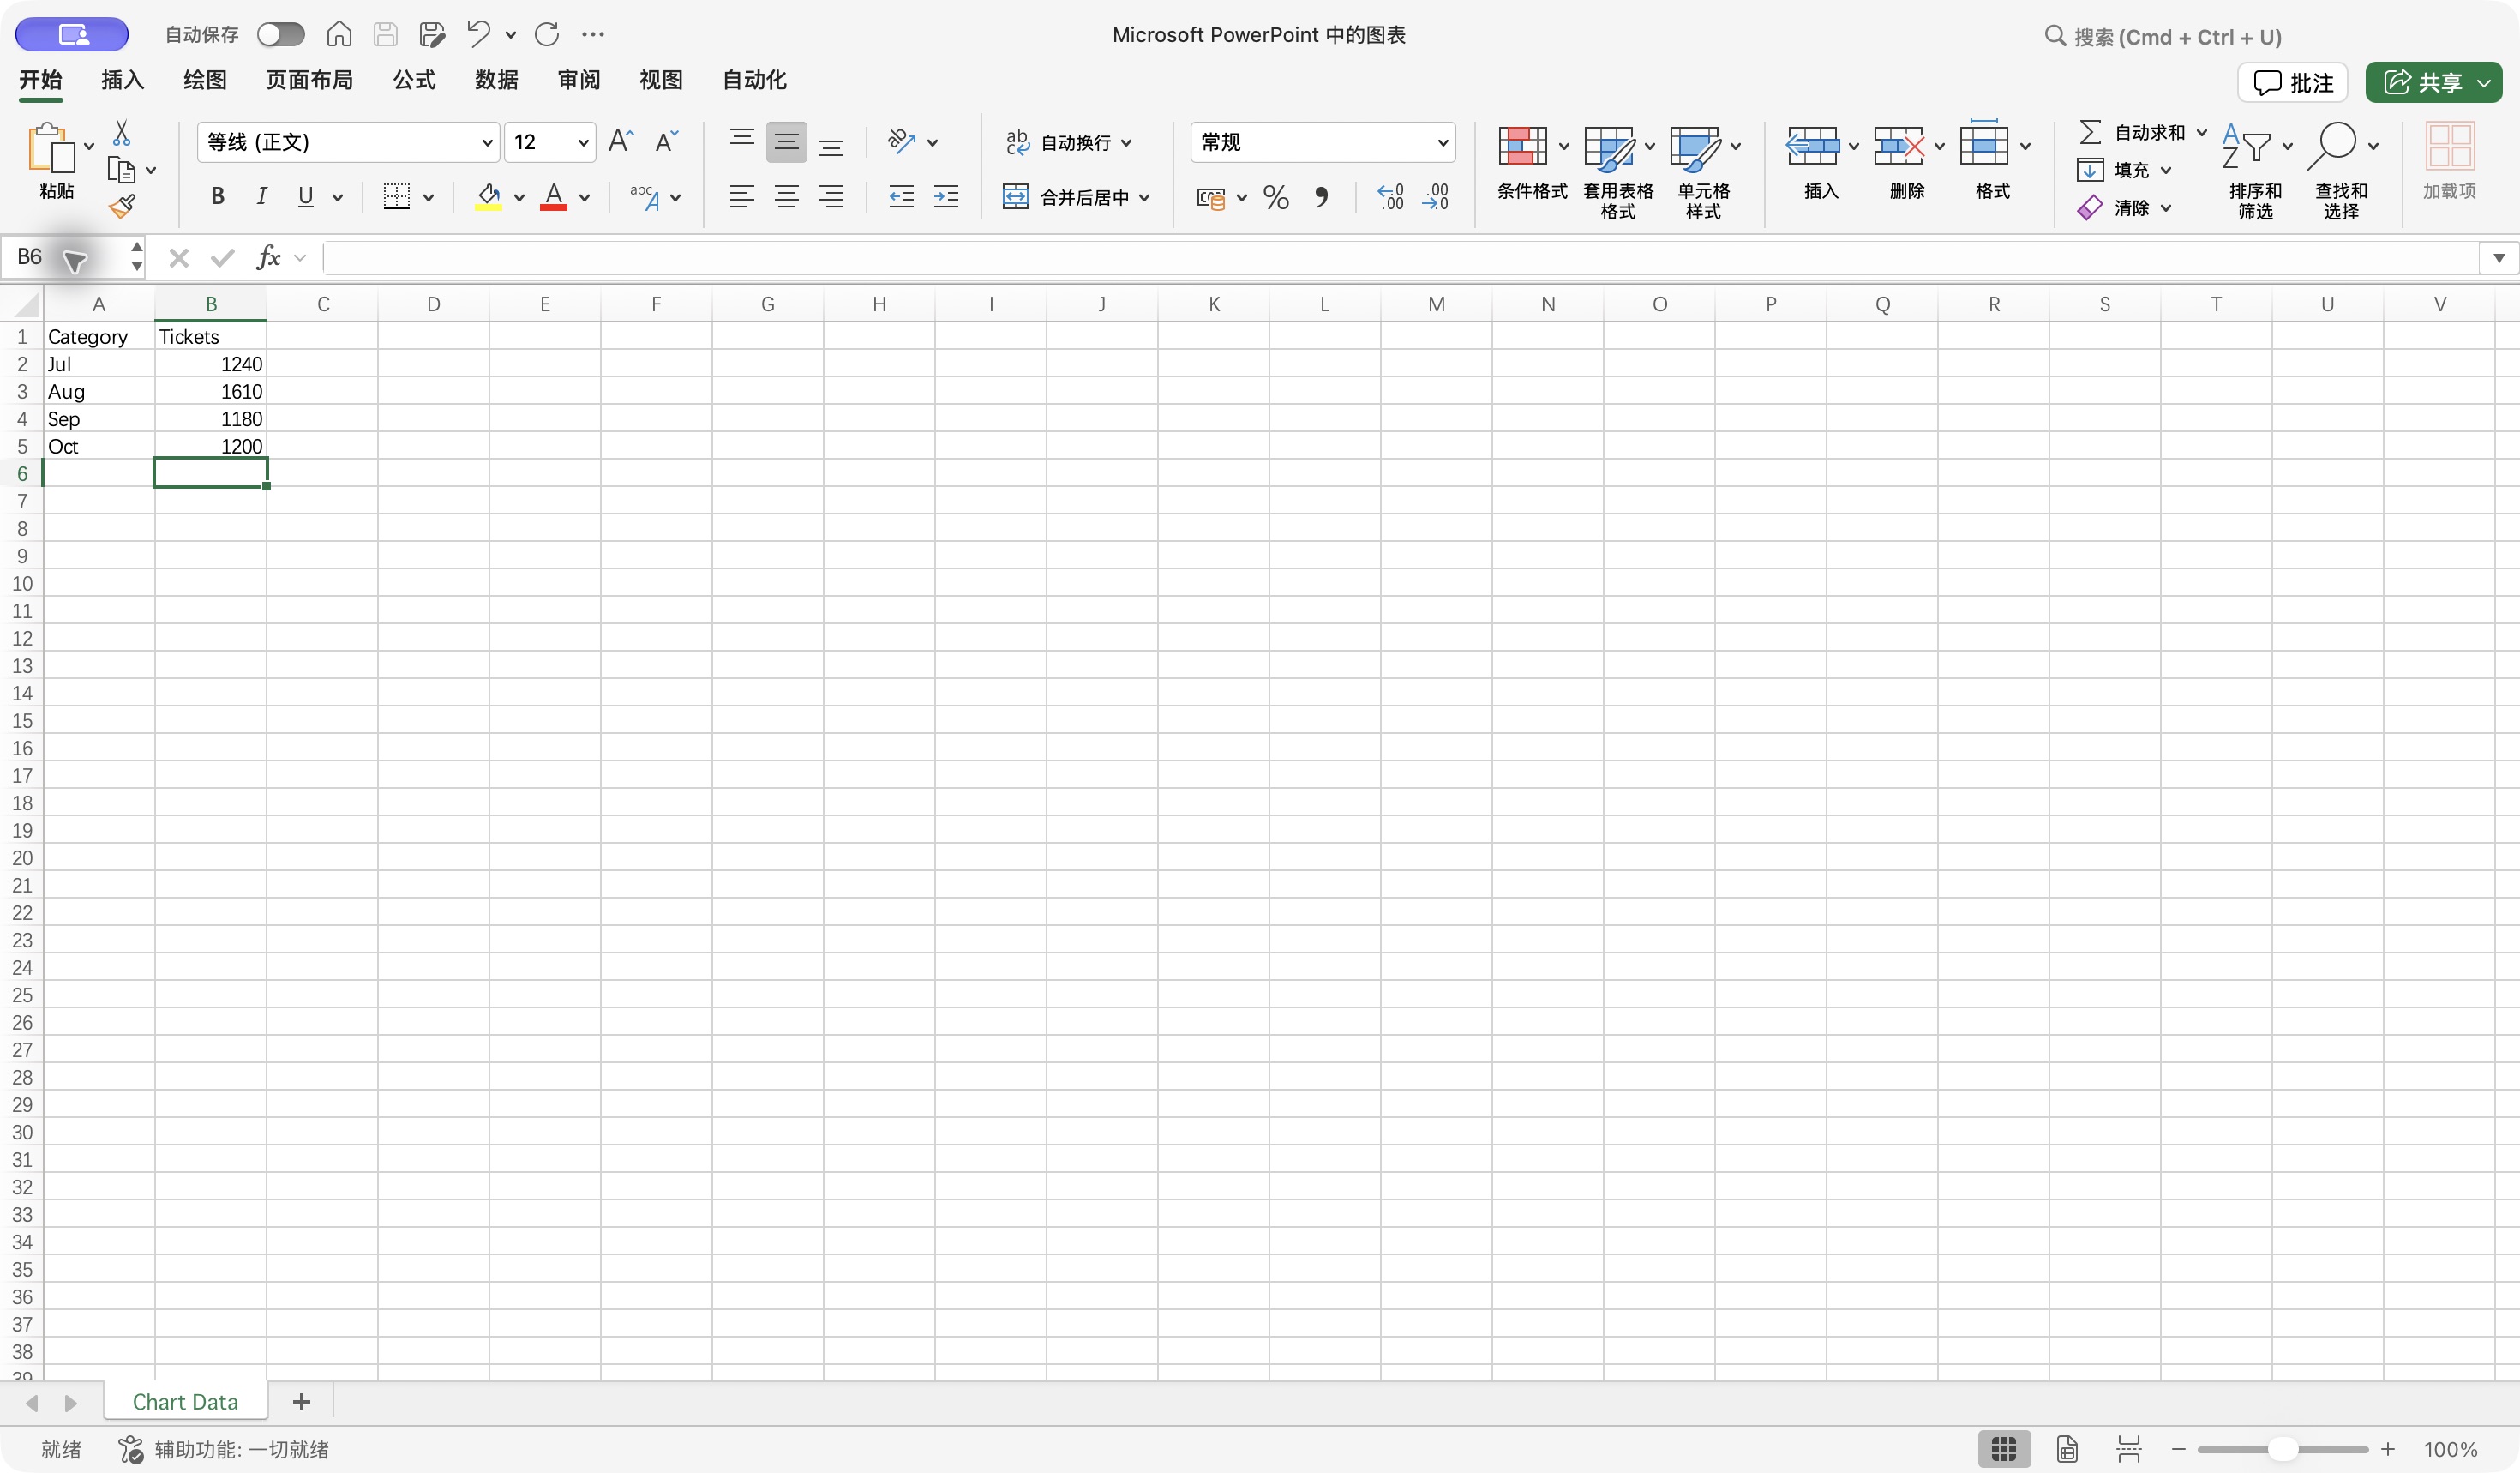The height and width of the screenshot is (1473, 2520).
Task: Click the yellow fill color swatch
Action: tap(488, 196)
